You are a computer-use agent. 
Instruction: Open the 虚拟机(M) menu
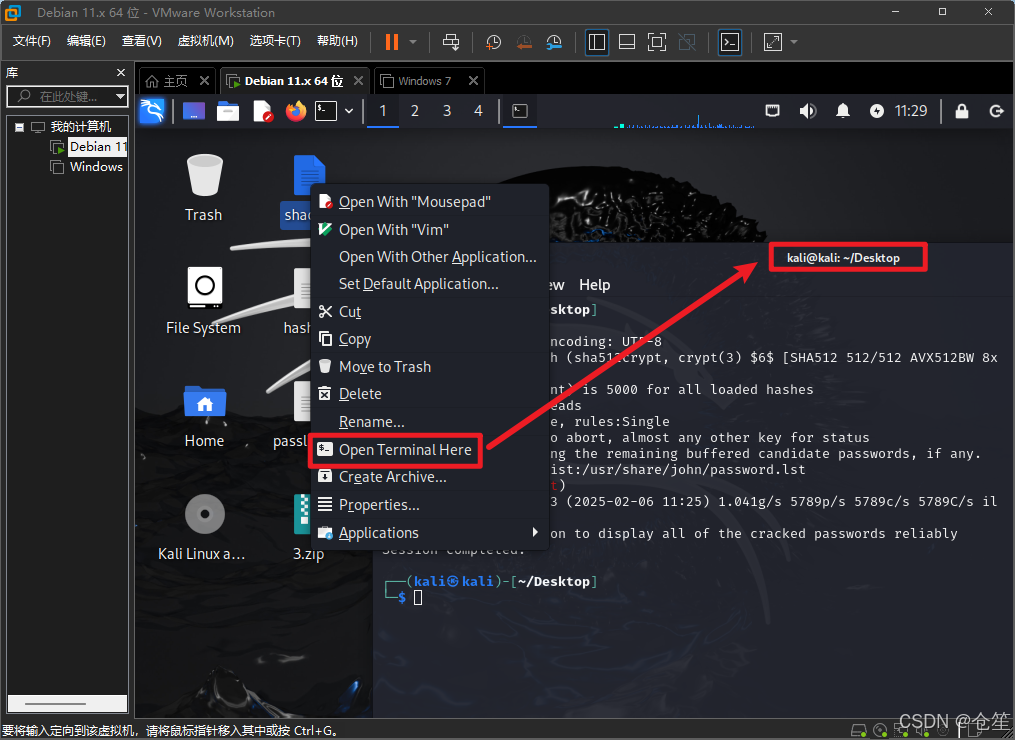point(205,41)
